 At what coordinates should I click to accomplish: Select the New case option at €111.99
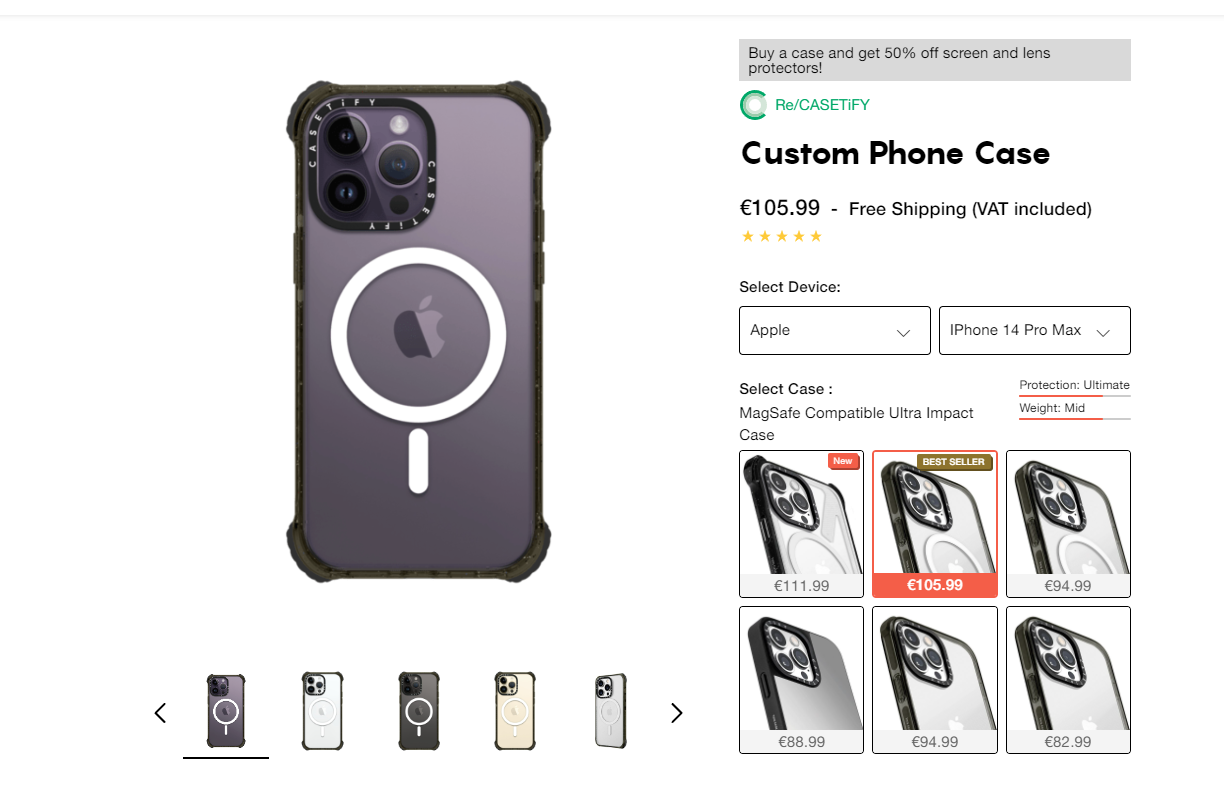tap(801, 524)
